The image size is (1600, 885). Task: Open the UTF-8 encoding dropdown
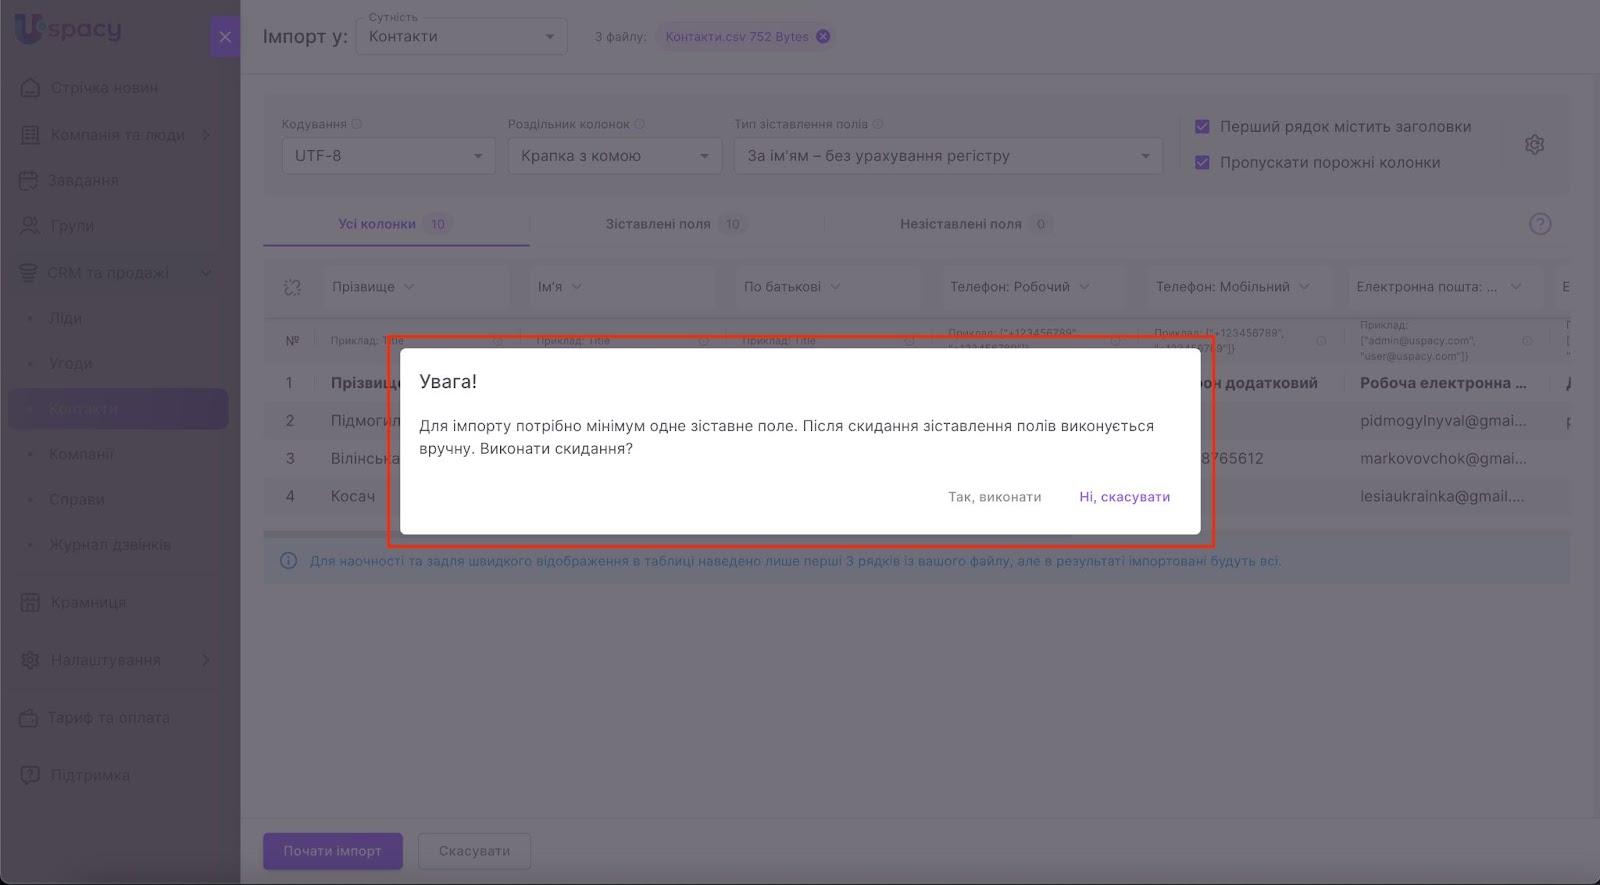click(389, 156)
